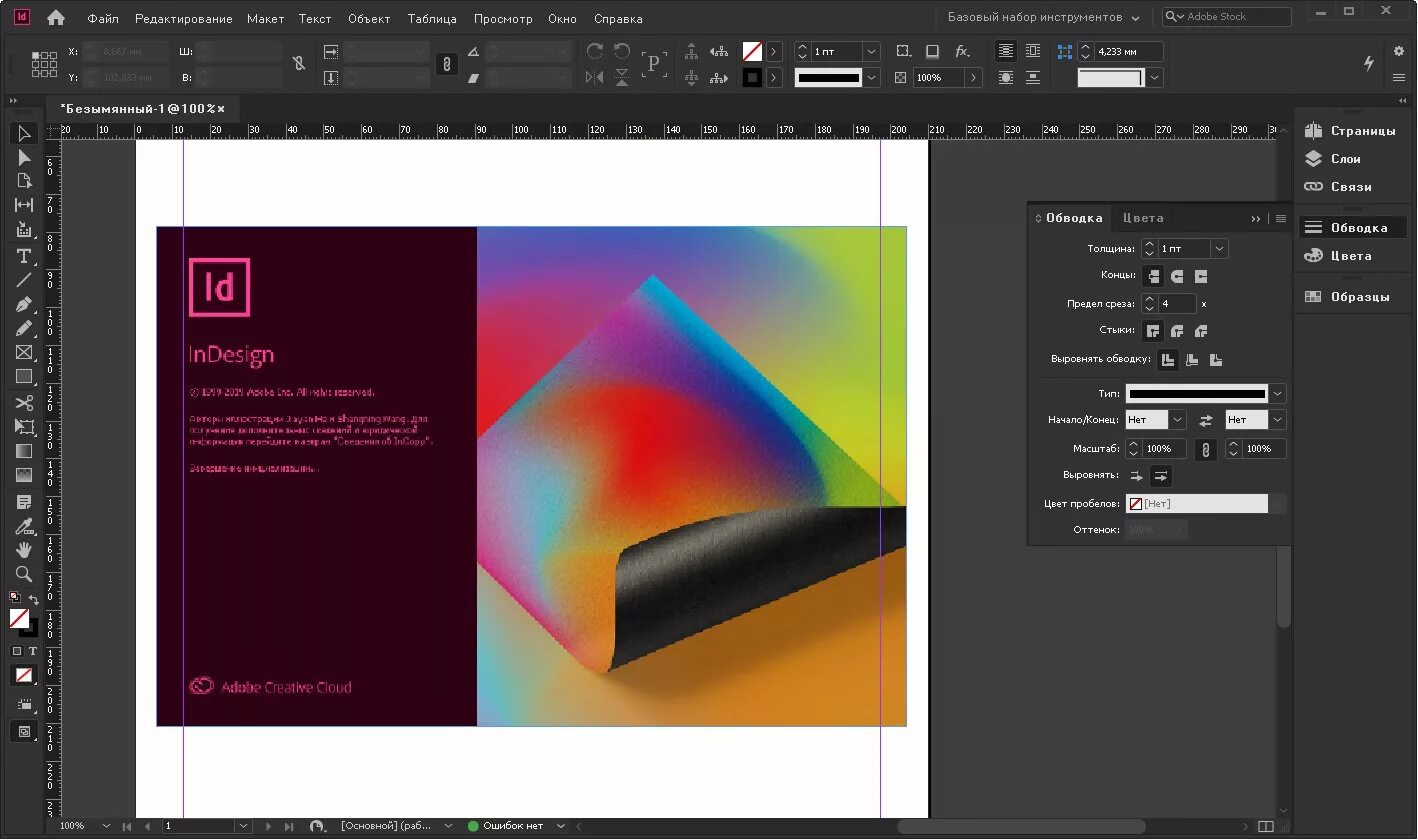Open the Layers (Слои) panel
The height and width of the screenshot is (840, 1418).
pos(1347,158)
